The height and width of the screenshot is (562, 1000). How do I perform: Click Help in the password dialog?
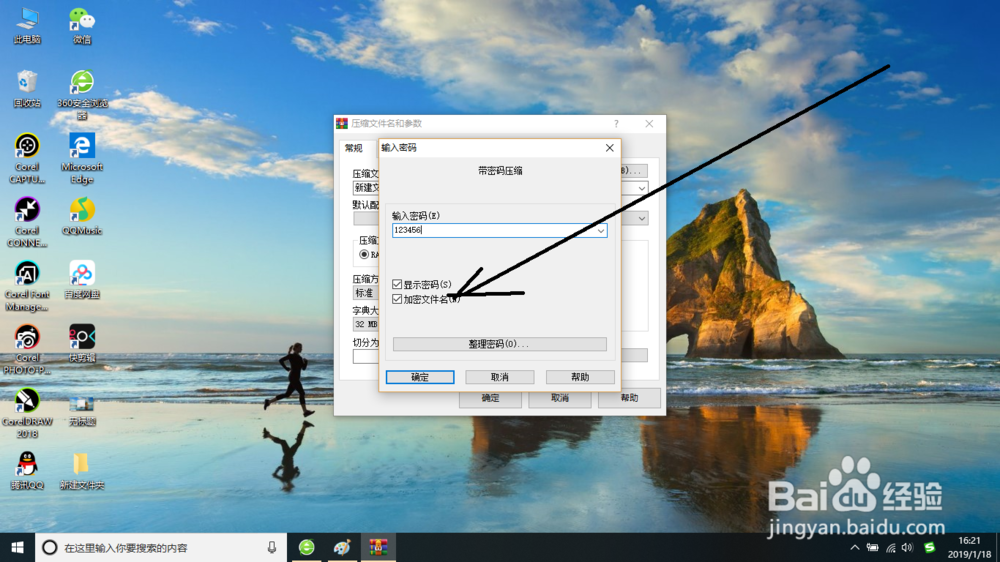(580, 377)
